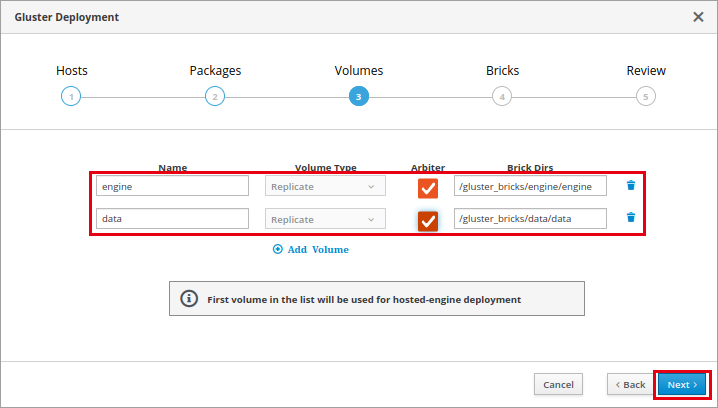Select the Volumes step 3 circle
The image size is (718, 408).
pyautogui.click(x=359, y=97)
